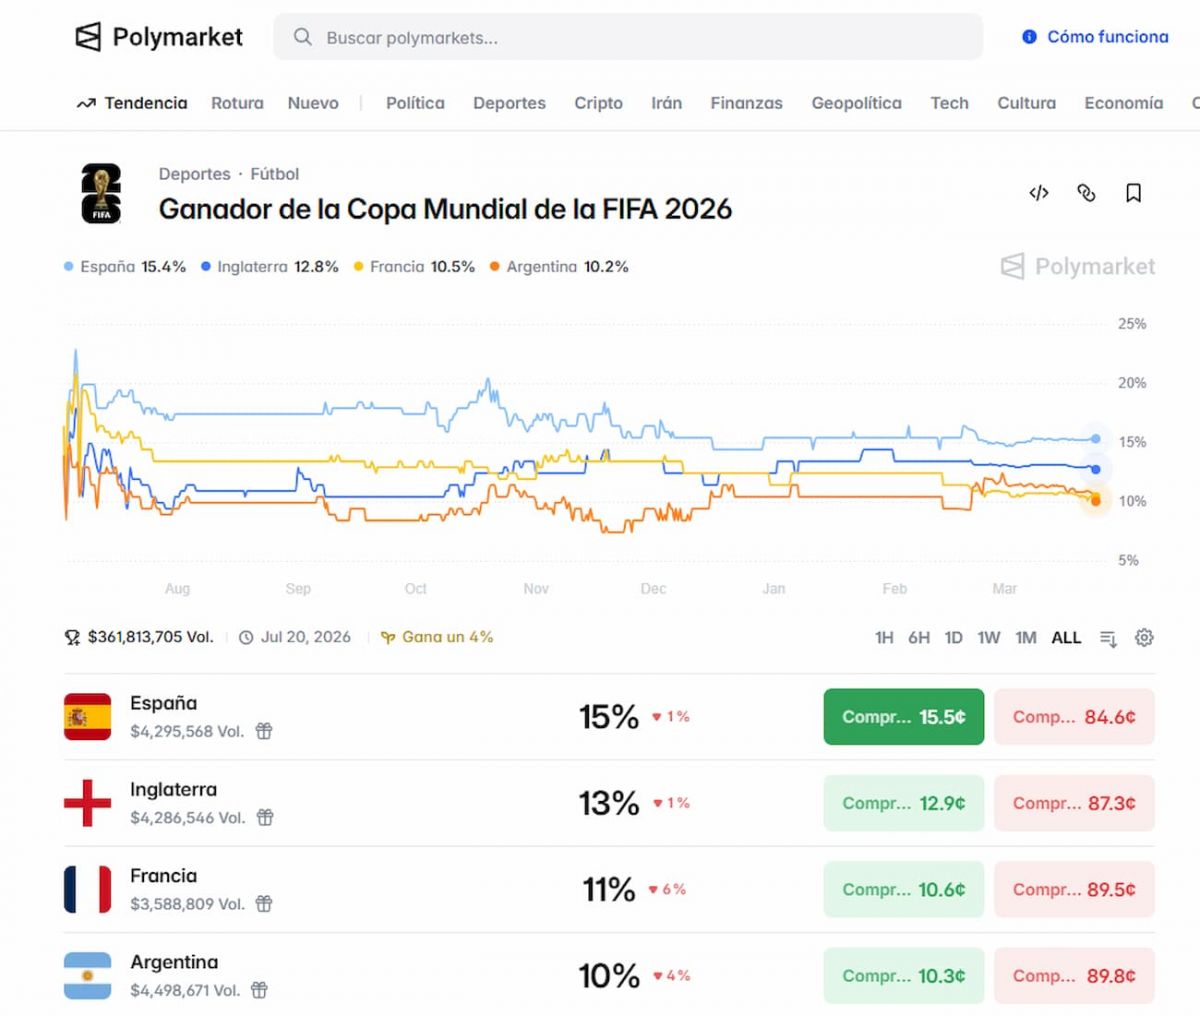1200x1016 pixels.
Task: Open the Deportes menu item
Action: point(509,103)
